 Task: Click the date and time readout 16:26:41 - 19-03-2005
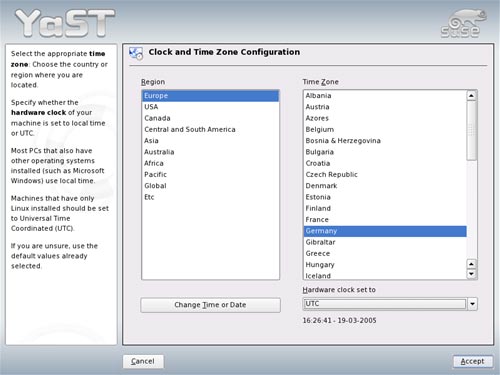click(x=339, y=321)
